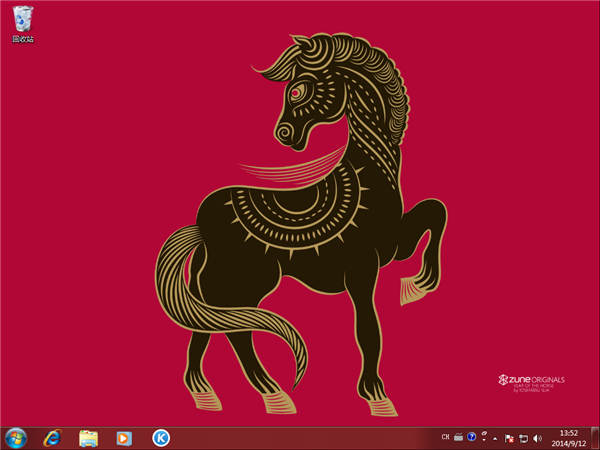Viewport: 600px width, 450px height.
Task: Click the Show Desktop strip at taskbar end
Action: [x=595, y=438]
